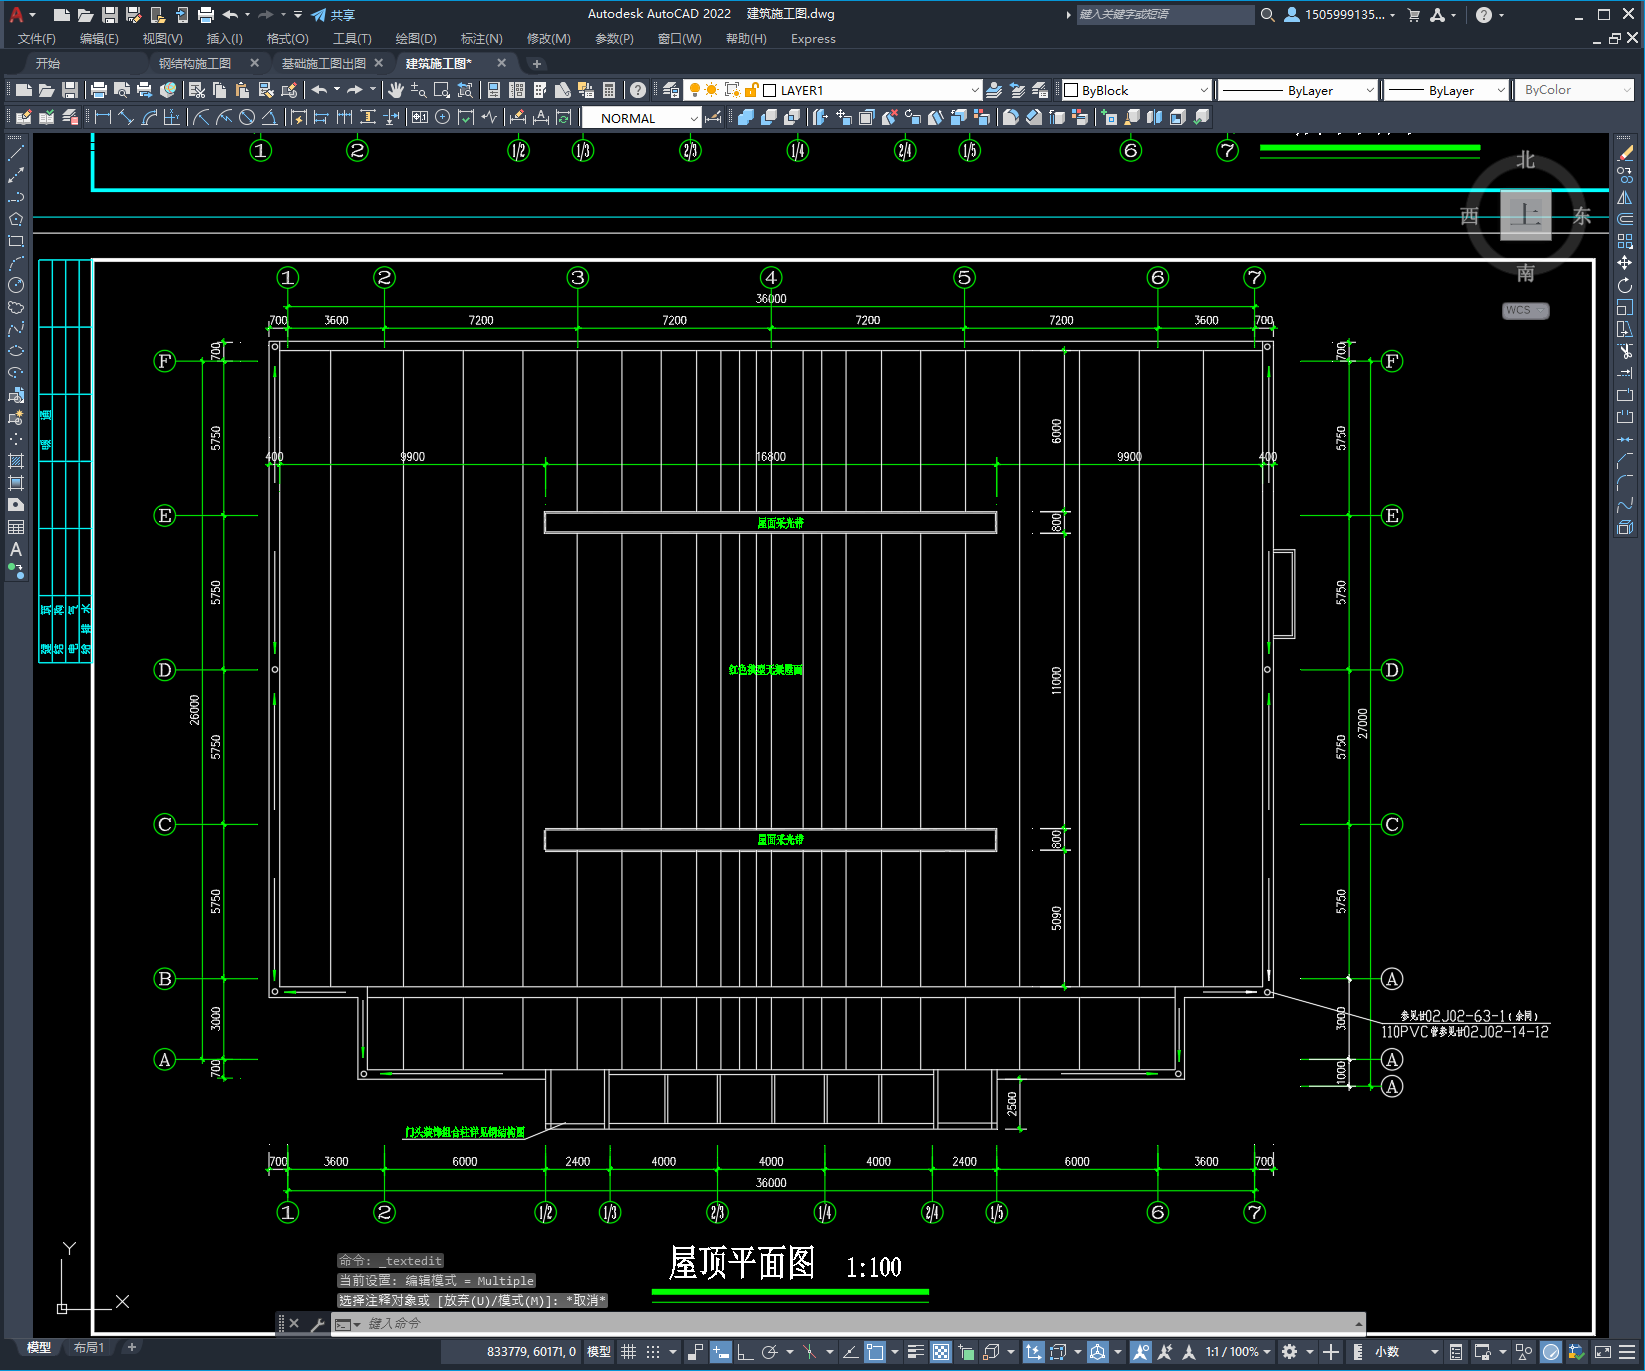Open the Help question mark in toolbar
Viewport: 1645px width, 1371px height.
(x=638, y=90)
